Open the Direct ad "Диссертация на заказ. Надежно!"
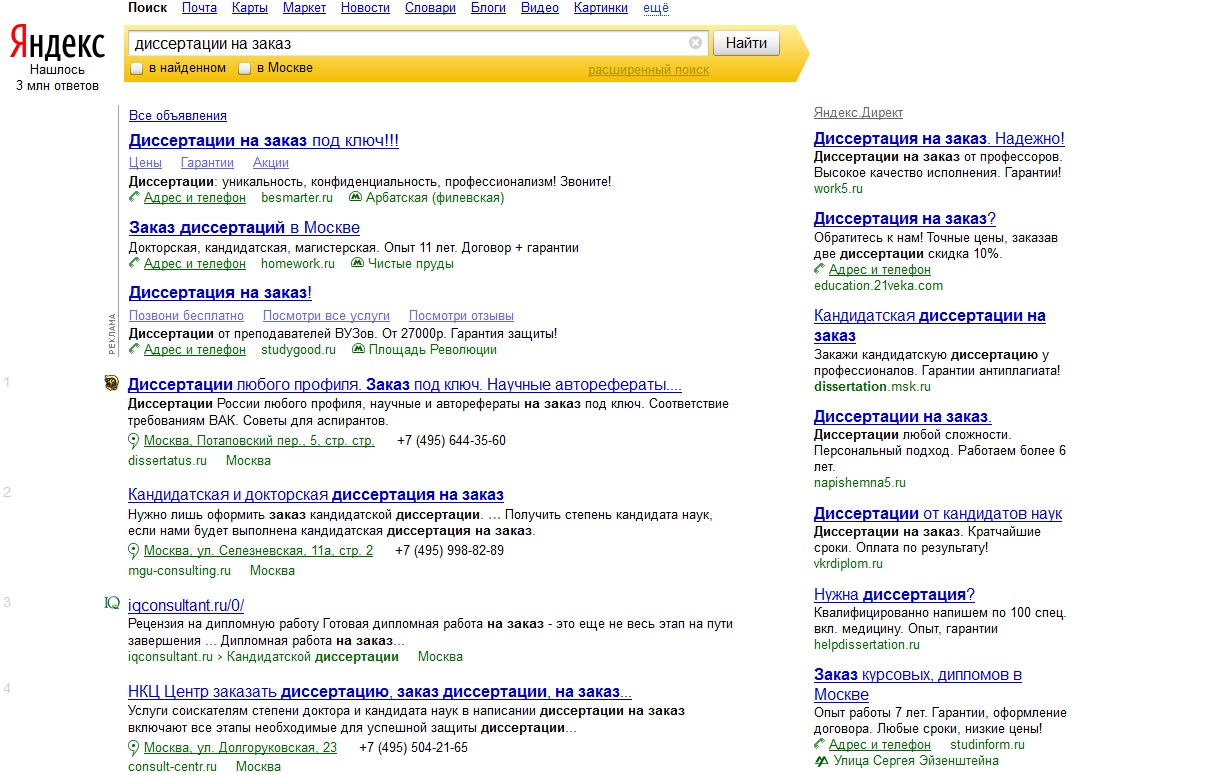 (939, 139)
